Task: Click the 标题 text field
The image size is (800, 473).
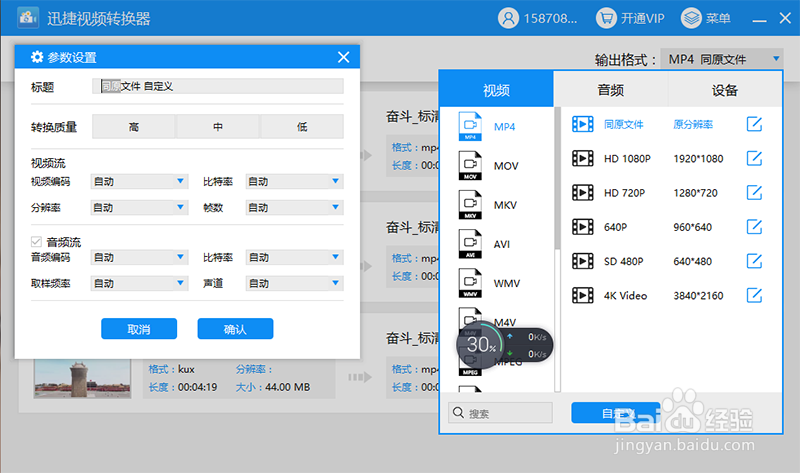Action: 218,86
